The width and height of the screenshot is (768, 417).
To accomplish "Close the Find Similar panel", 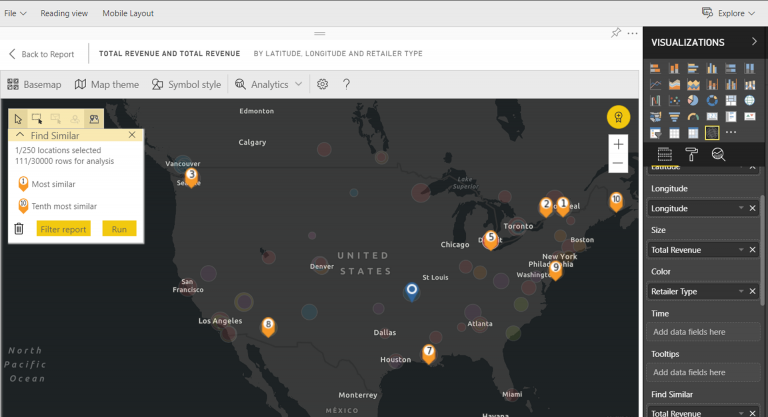I will [x=132, y=135].
